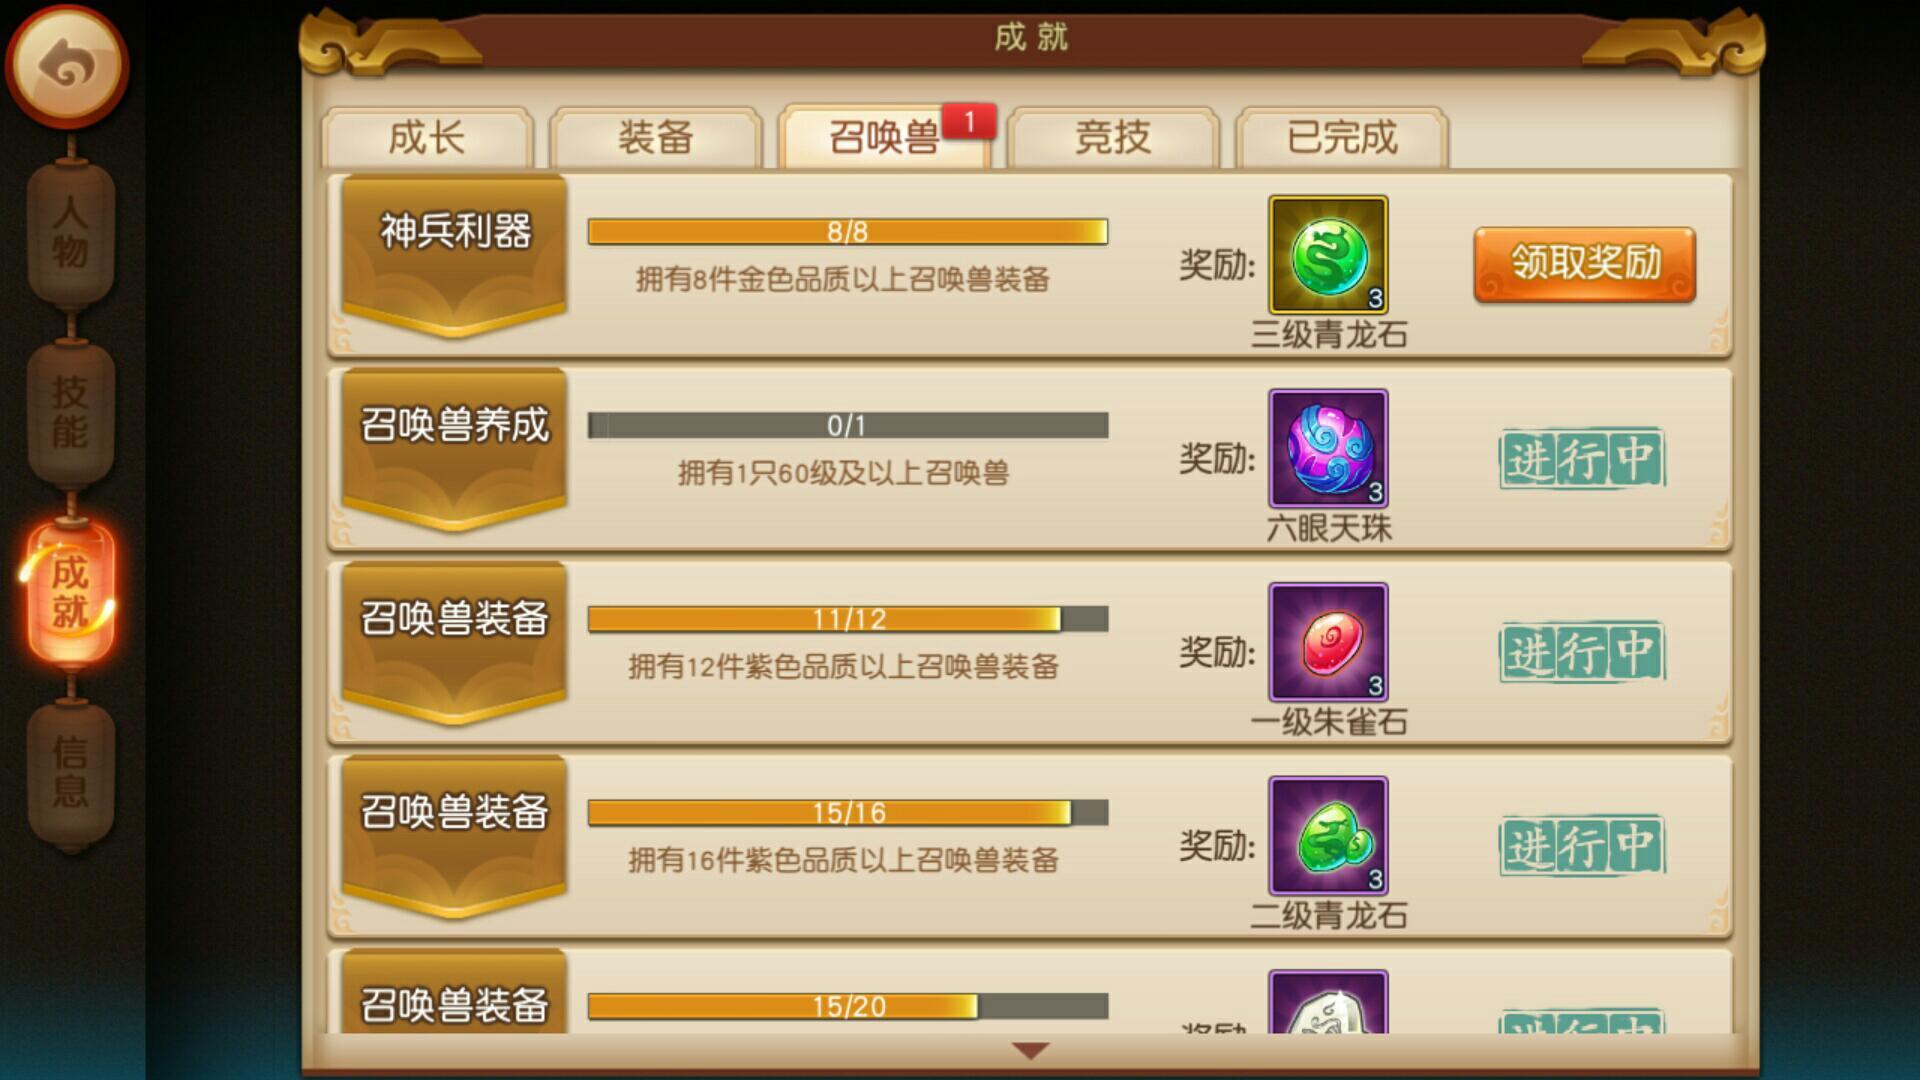This screenshot has height=1080, width=1920.
Task: Switch to the 已完成 tab
Action: [1342, 138]
